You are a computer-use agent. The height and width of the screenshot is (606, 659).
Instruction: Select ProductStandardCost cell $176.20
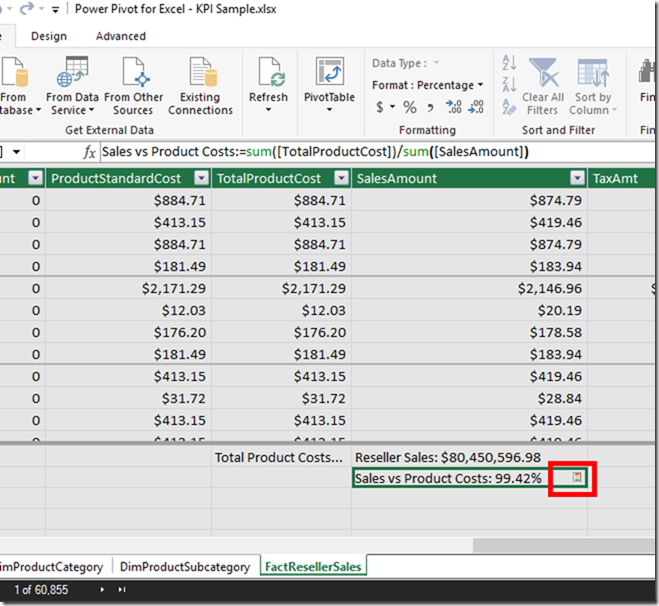128,332
